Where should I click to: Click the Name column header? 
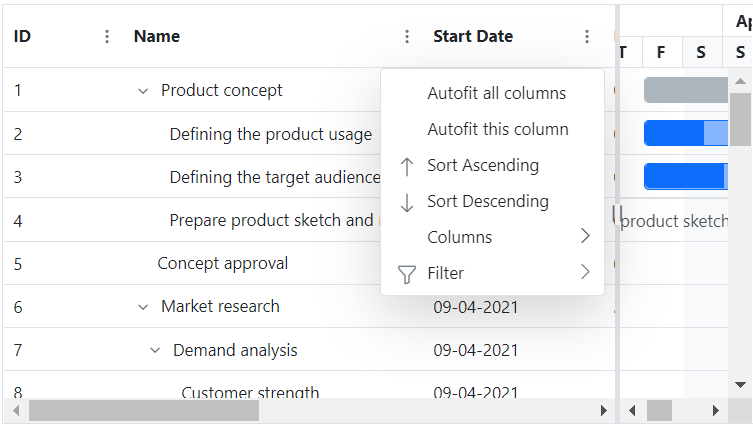(x=157, y=37)
